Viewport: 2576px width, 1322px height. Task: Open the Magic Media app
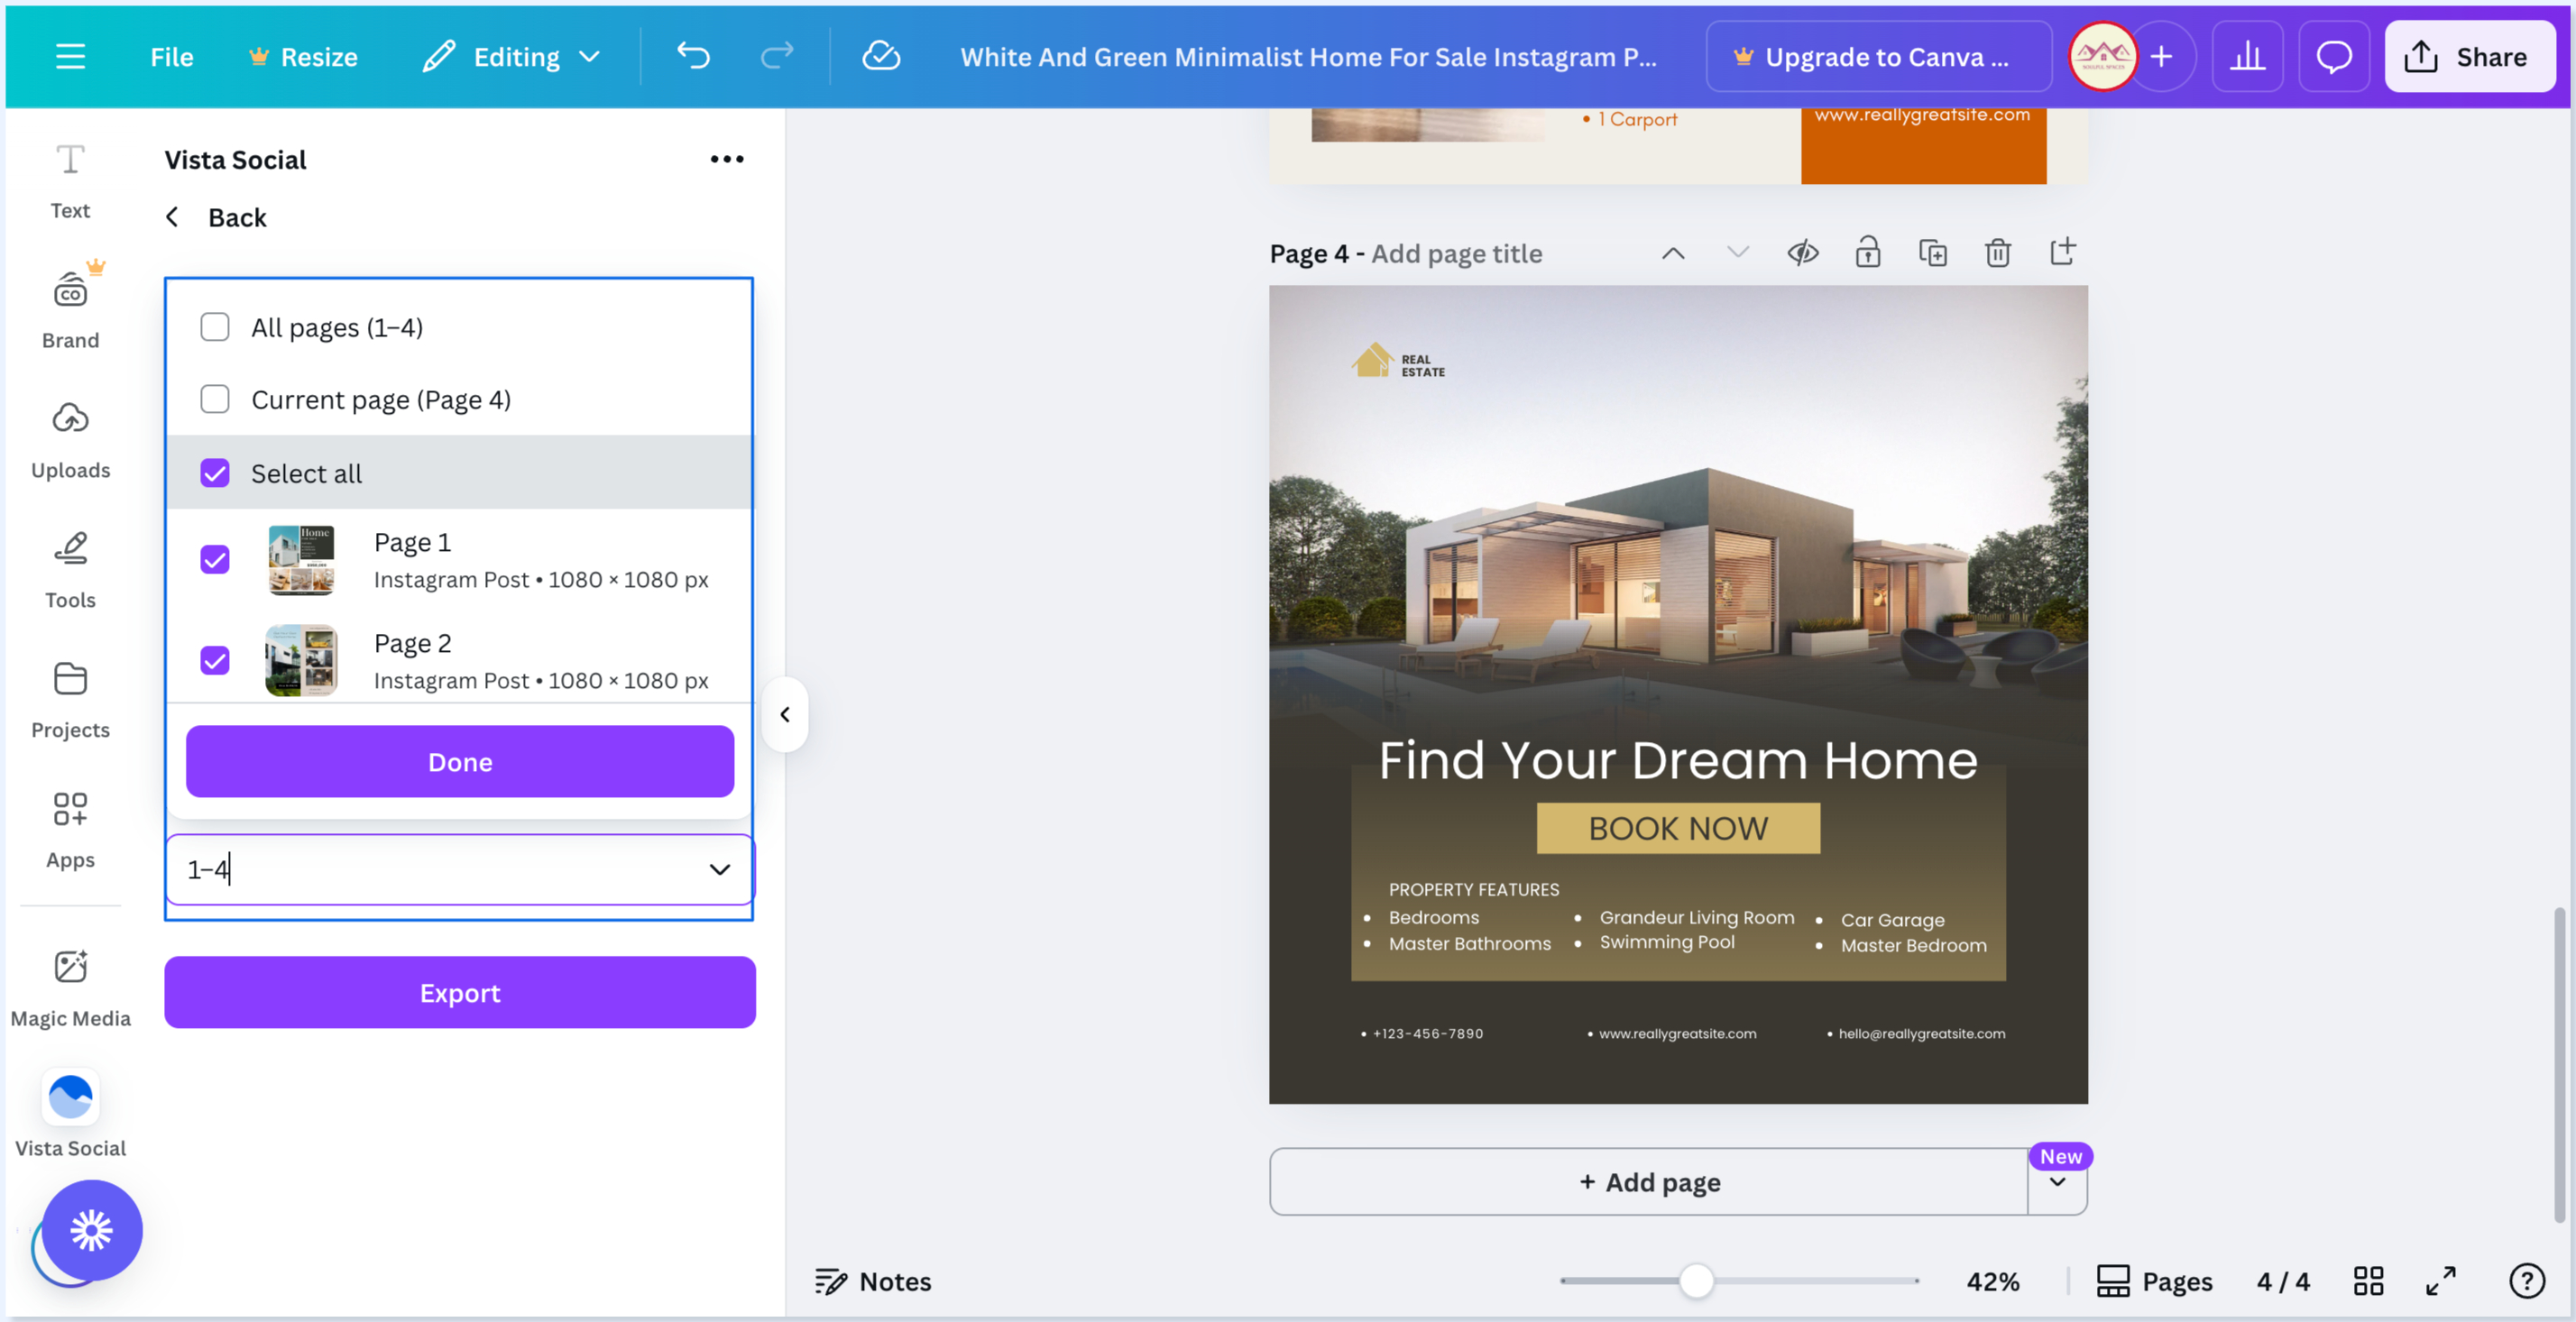(70, 986)
